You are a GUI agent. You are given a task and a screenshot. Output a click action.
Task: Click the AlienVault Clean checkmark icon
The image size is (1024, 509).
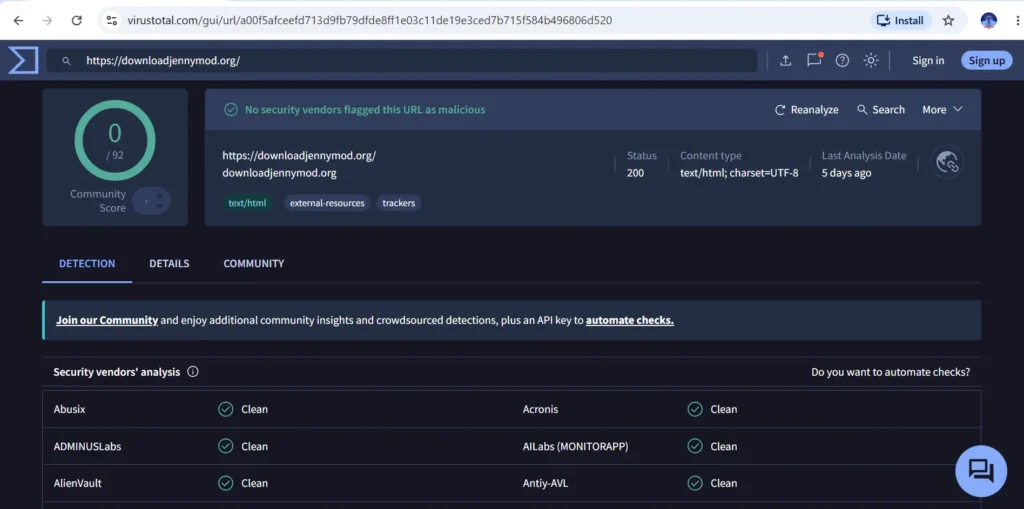pos(225,483)
